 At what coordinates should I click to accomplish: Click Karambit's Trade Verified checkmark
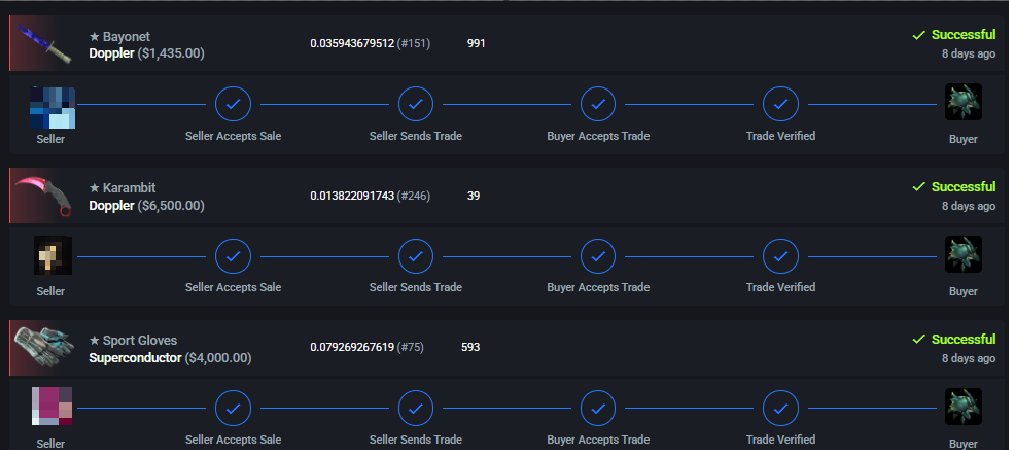click(x=781, y=256)
